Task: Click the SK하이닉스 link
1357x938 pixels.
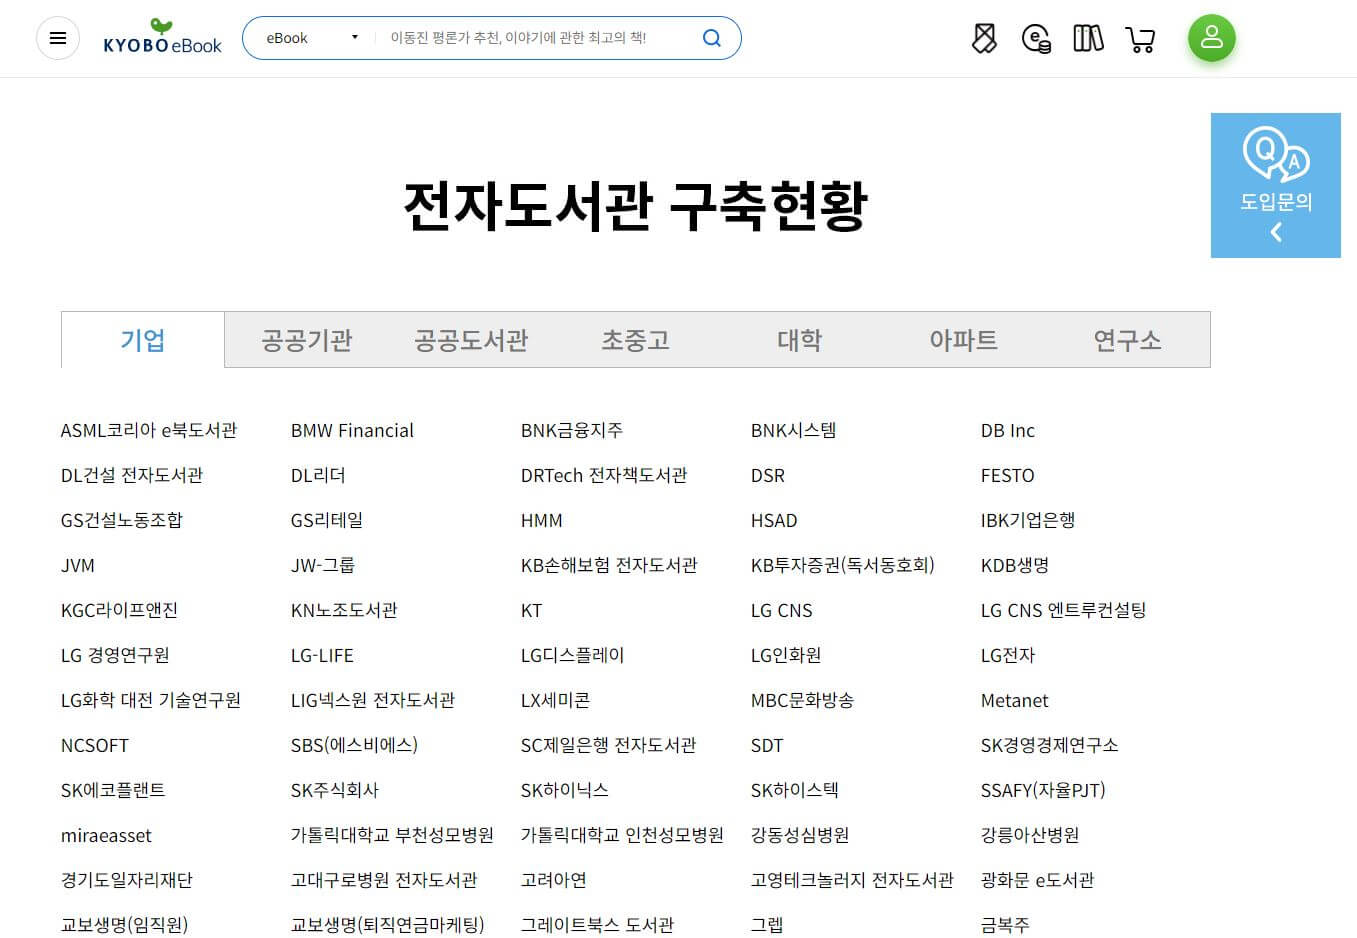Action: point(563,790)
